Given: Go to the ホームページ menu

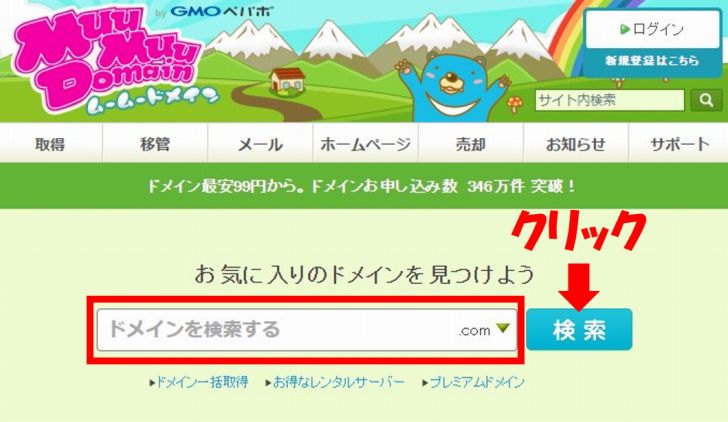Looking at the screenshot, I should click(x=365, y=144).
